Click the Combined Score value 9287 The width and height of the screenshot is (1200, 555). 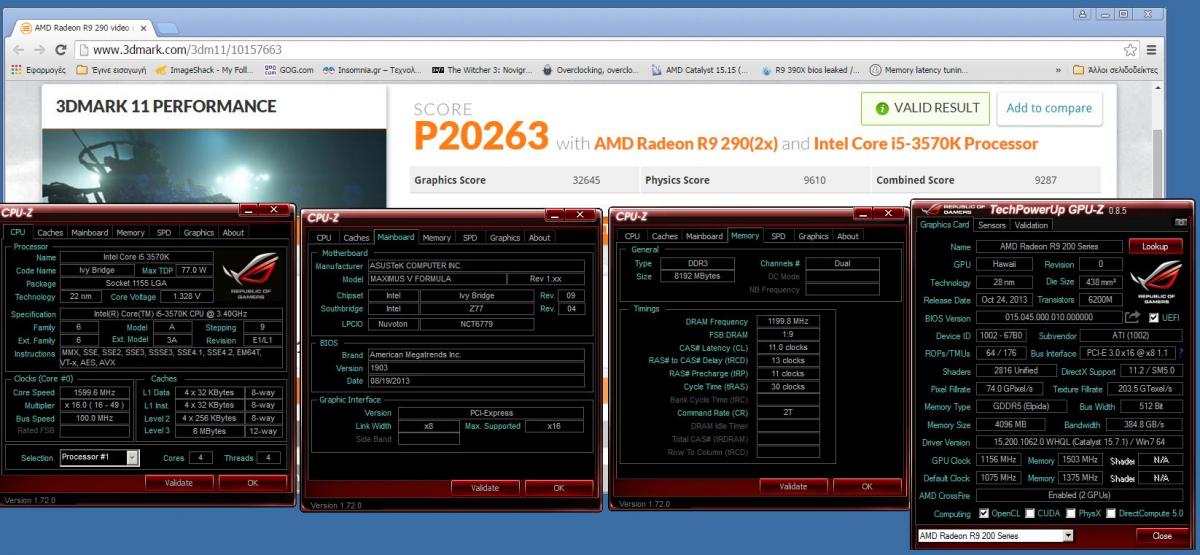pos(1046,180)
